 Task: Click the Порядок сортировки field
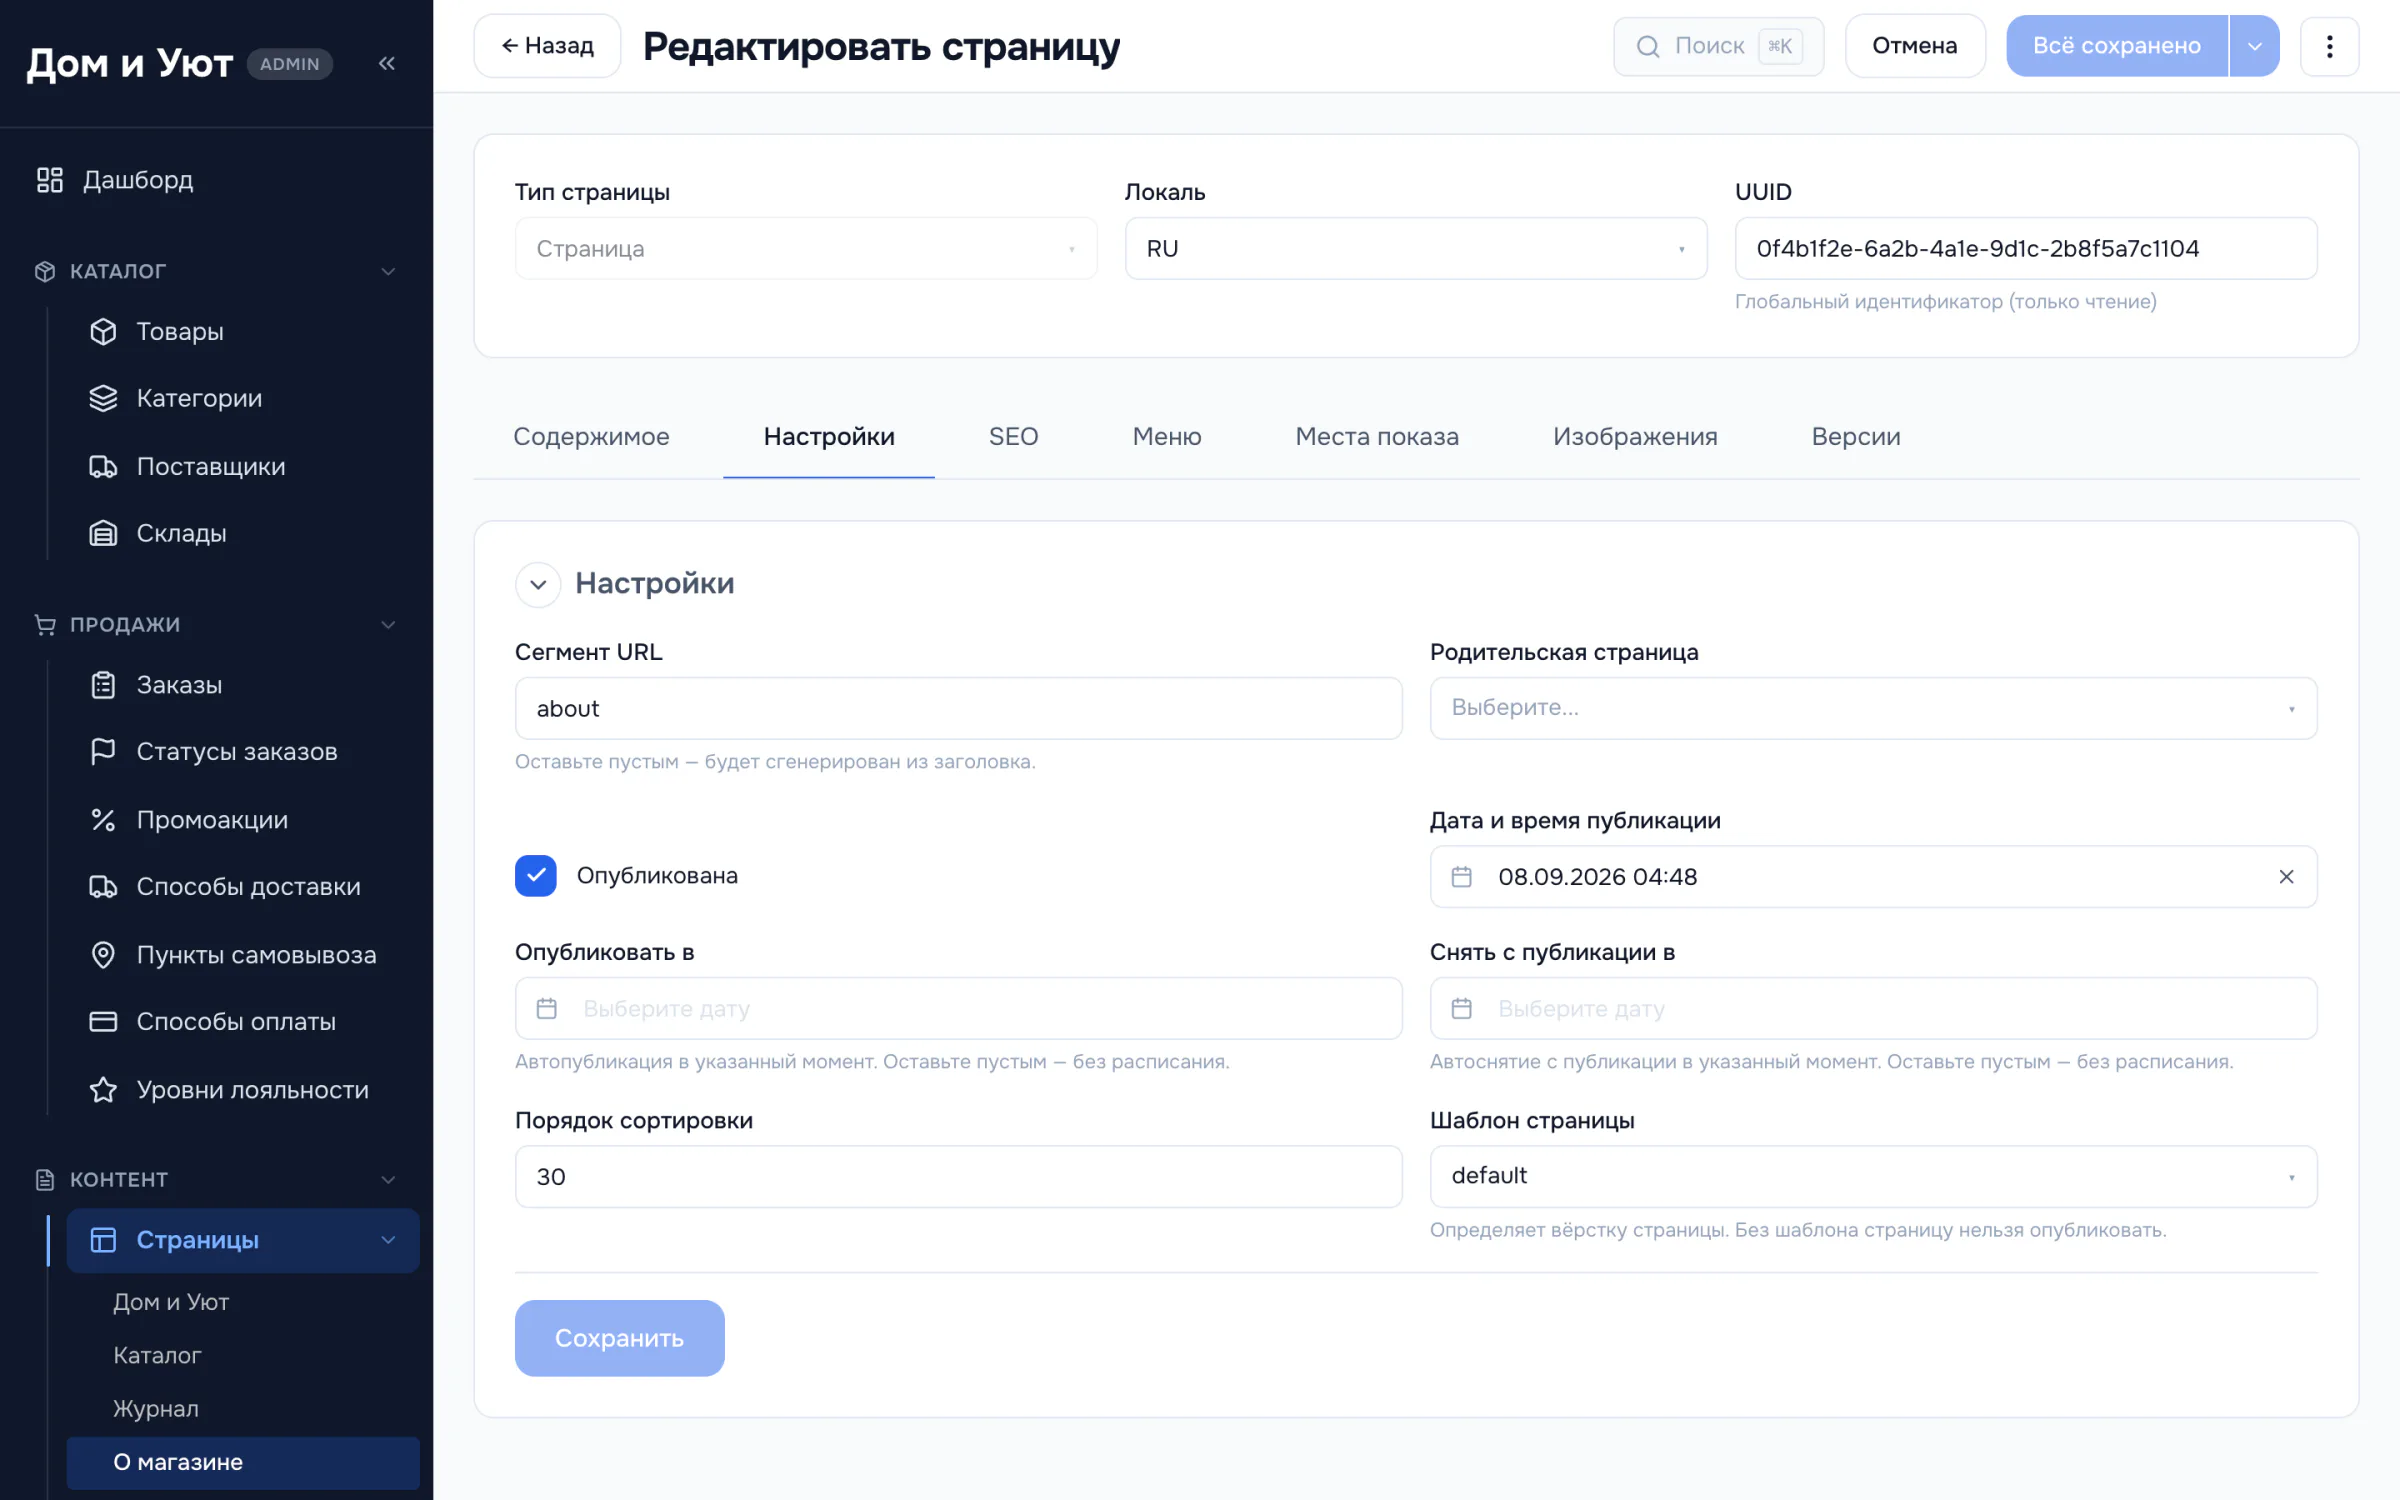point(958,1176)
